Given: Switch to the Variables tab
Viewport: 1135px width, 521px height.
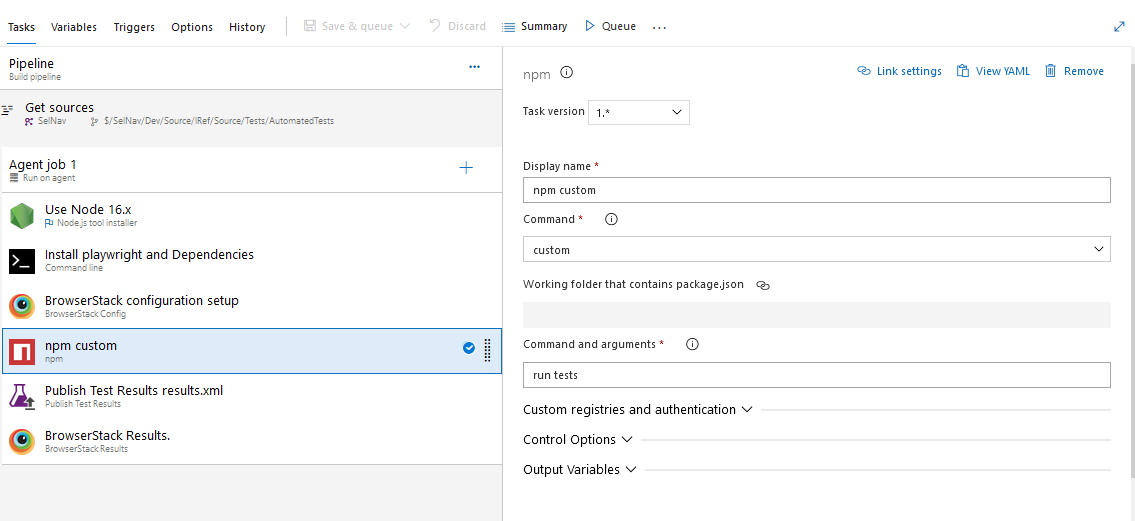Looking at the screenshot, I should (x=74, y=27).
